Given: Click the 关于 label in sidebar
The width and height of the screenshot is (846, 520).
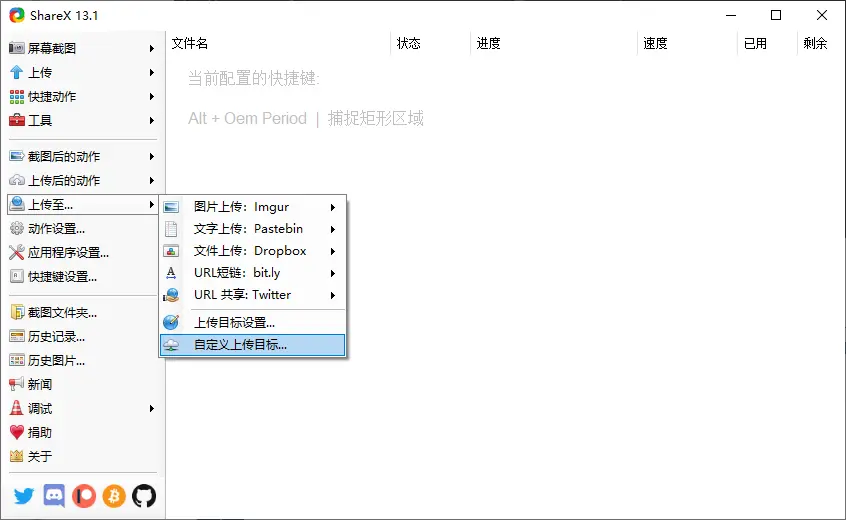Looking at the screenshot, I should (x=40, y=456).
